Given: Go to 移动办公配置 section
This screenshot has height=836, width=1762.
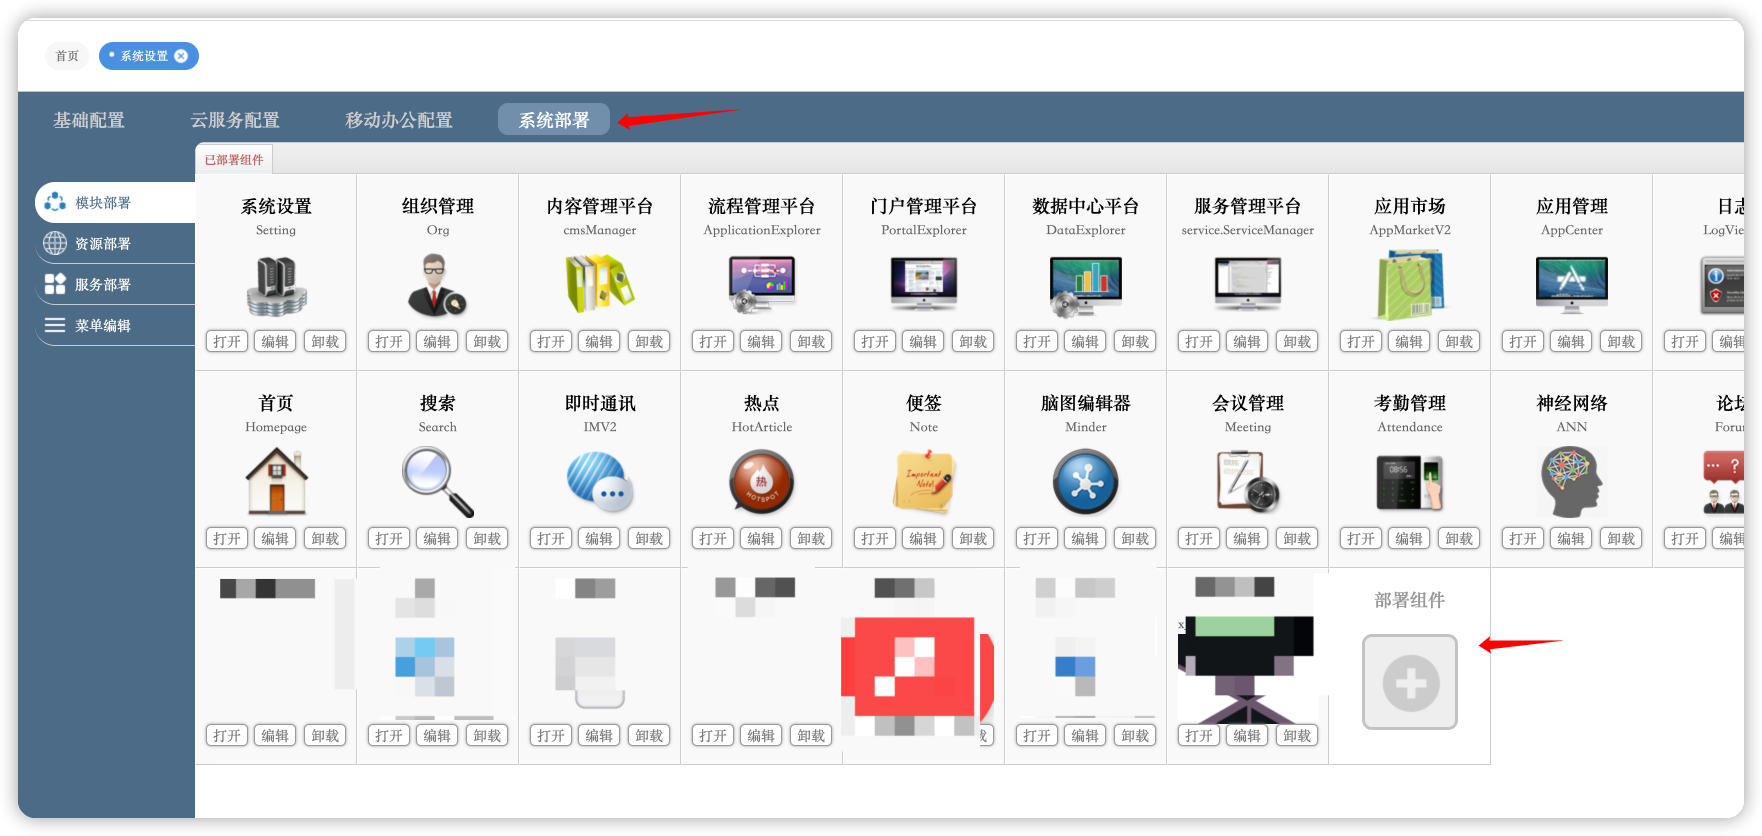Looking at the screenshot, I should click(x=399, y=120).
